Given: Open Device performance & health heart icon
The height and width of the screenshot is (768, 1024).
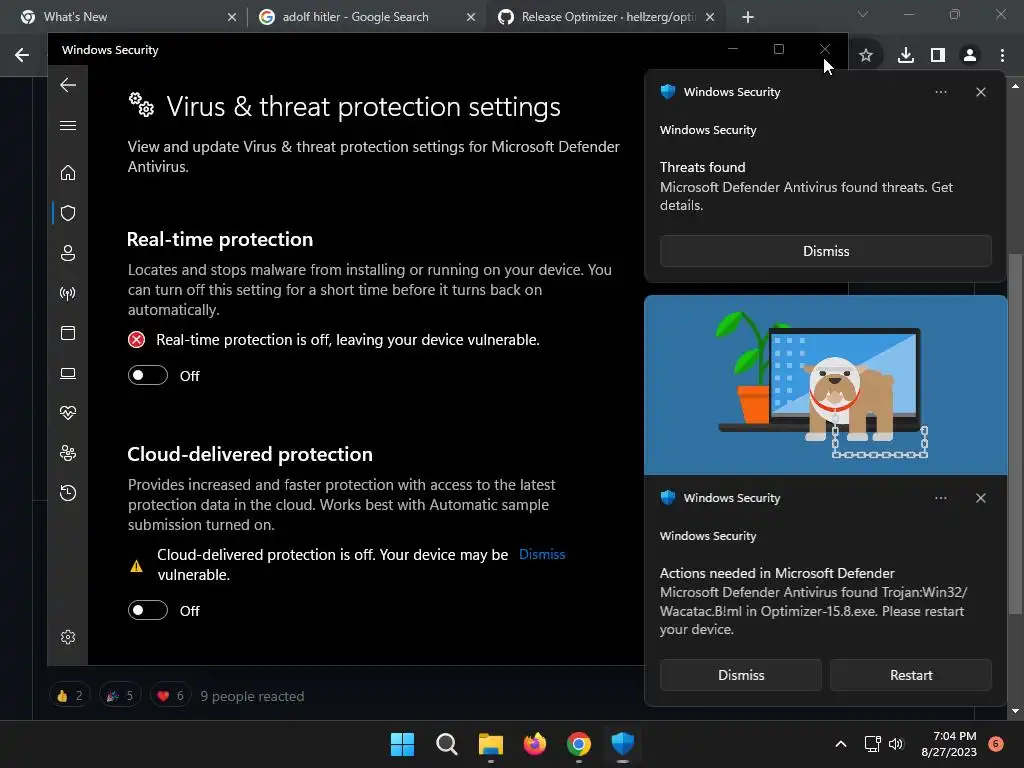Looking at the screenshot, I should (x=68, y=413).
